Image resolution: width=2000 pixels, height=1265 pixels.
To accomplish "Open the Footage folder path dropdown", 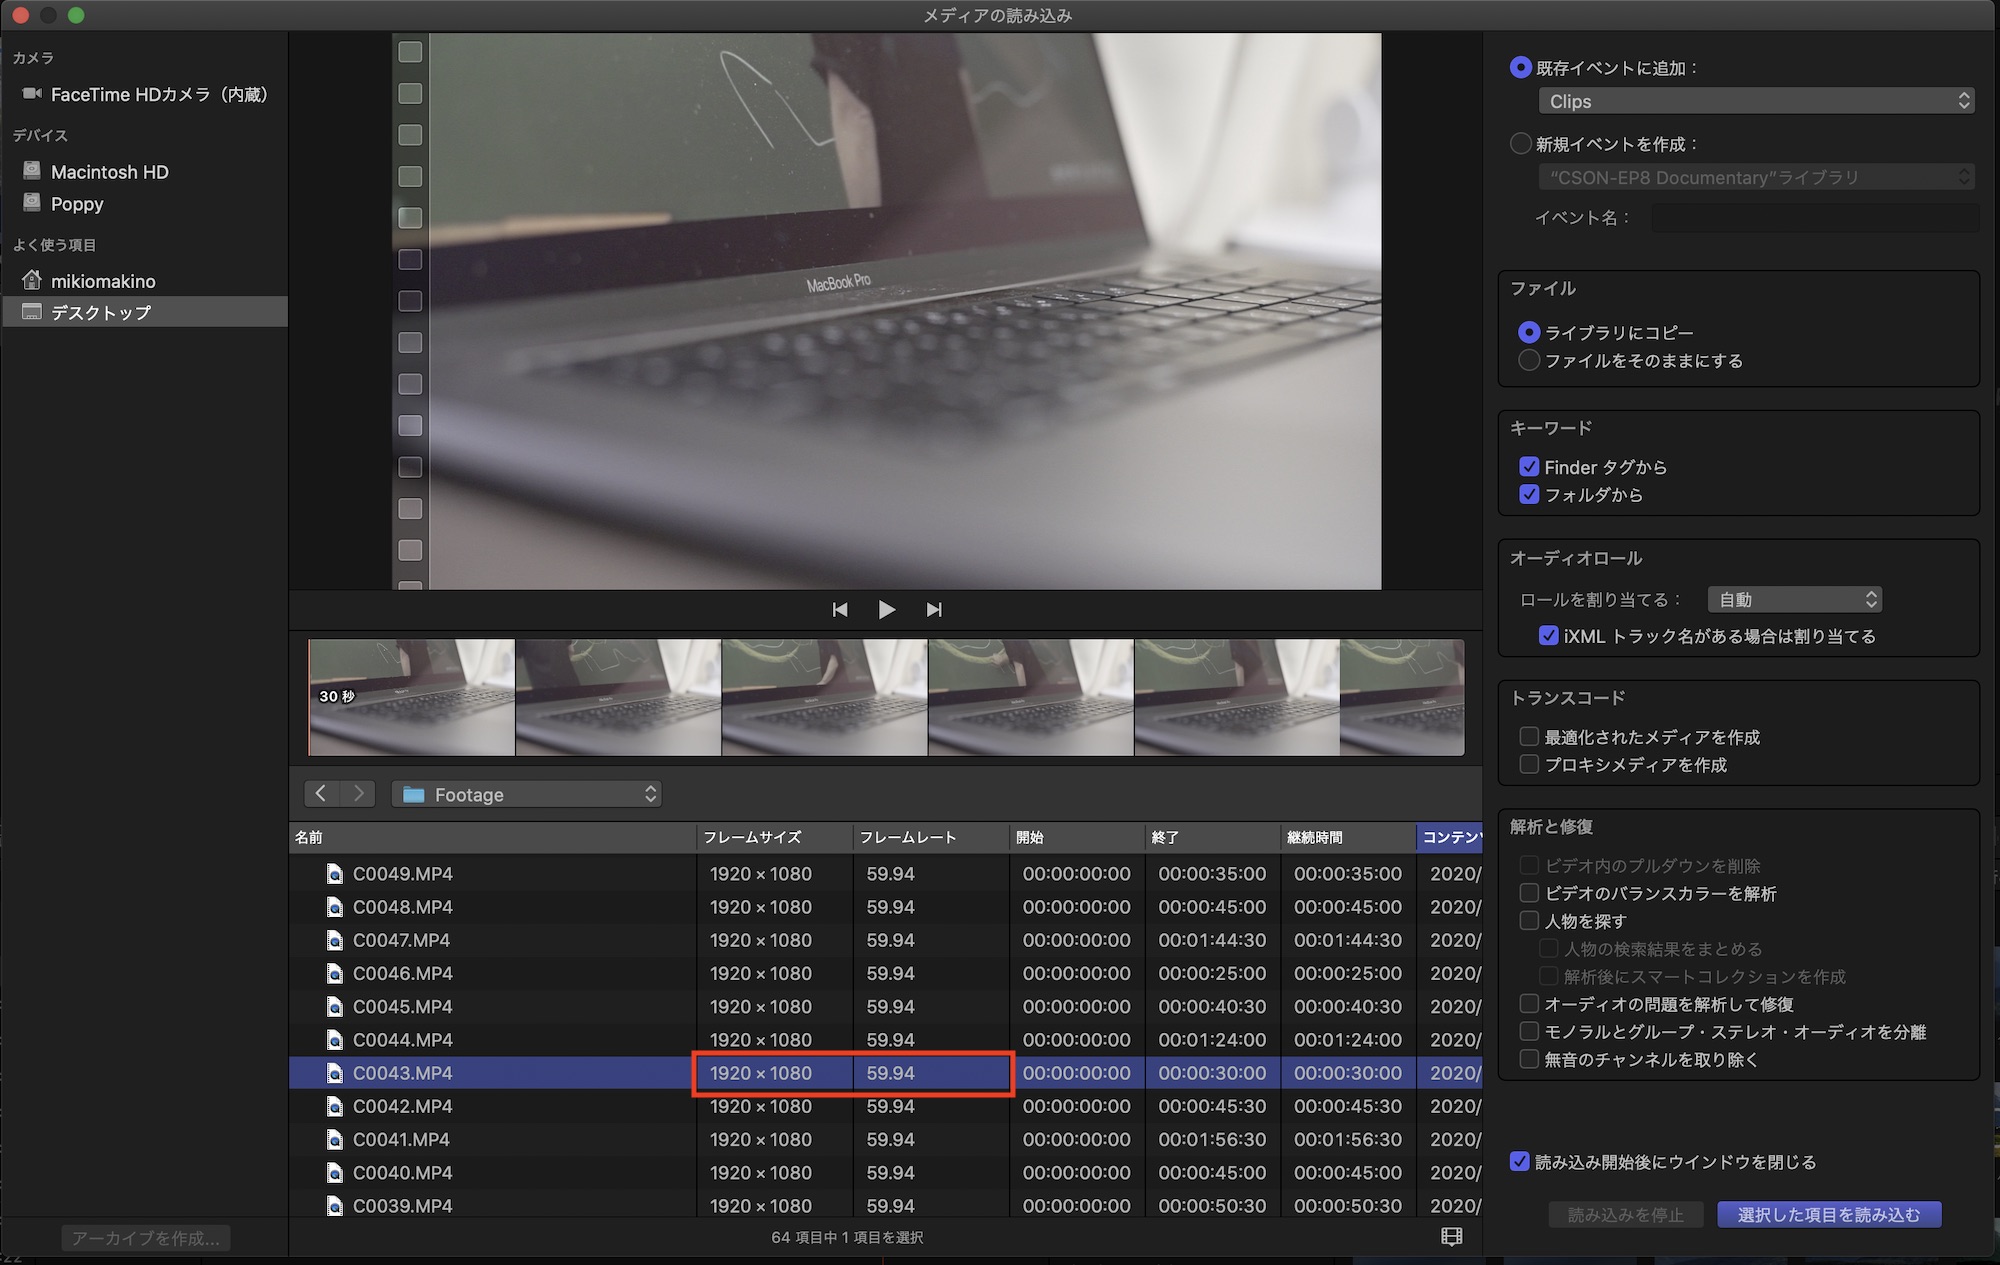I will (x=526, y=794).
